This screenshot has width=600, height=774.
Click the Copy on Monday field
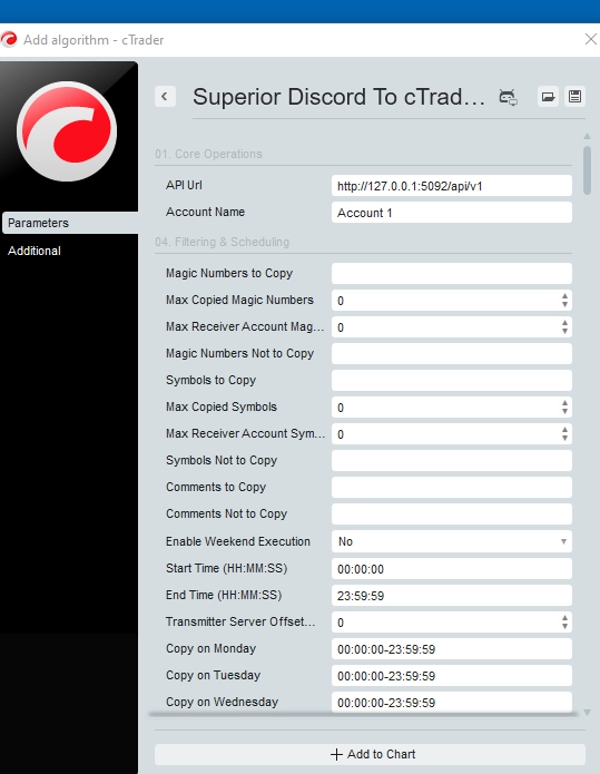tap(451, 649)
